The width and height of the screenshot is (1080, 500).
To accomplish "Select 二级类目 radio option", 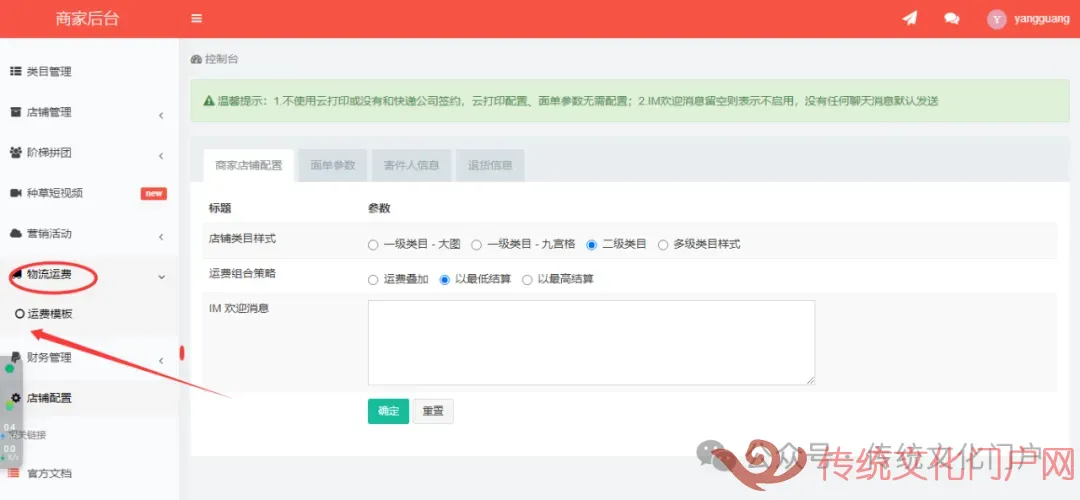I will pyautogui.click(x=591, y=244).
